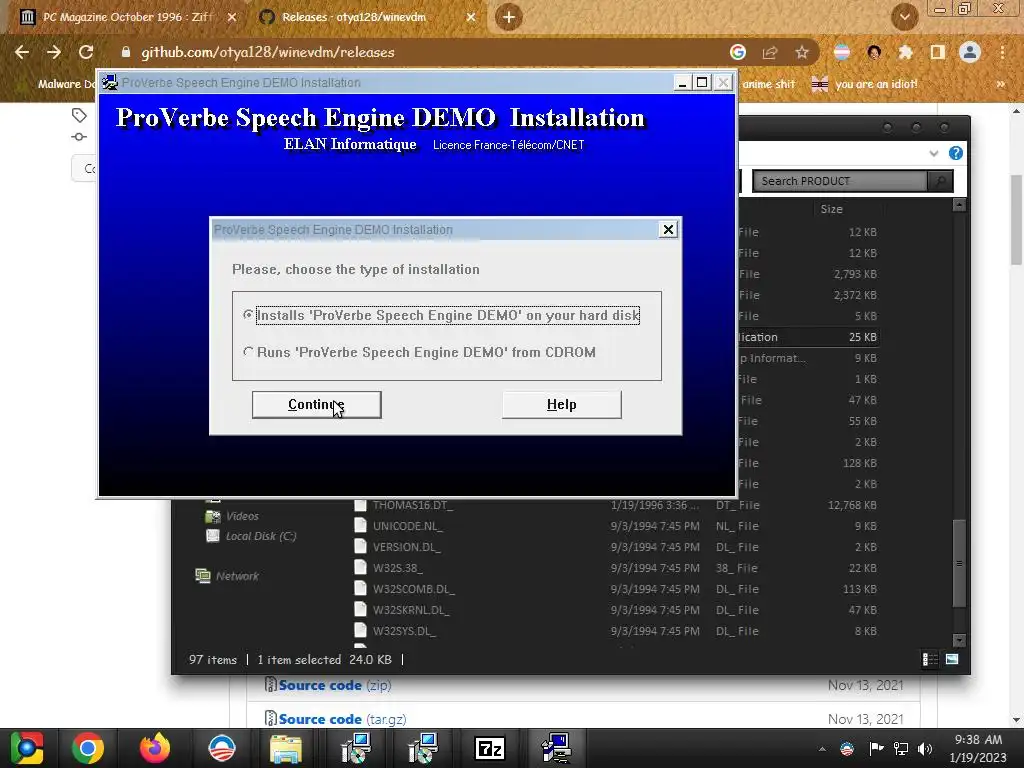Close the winevdm Releases browser tab
This screenshot has width=1024, height=768.
471,18
